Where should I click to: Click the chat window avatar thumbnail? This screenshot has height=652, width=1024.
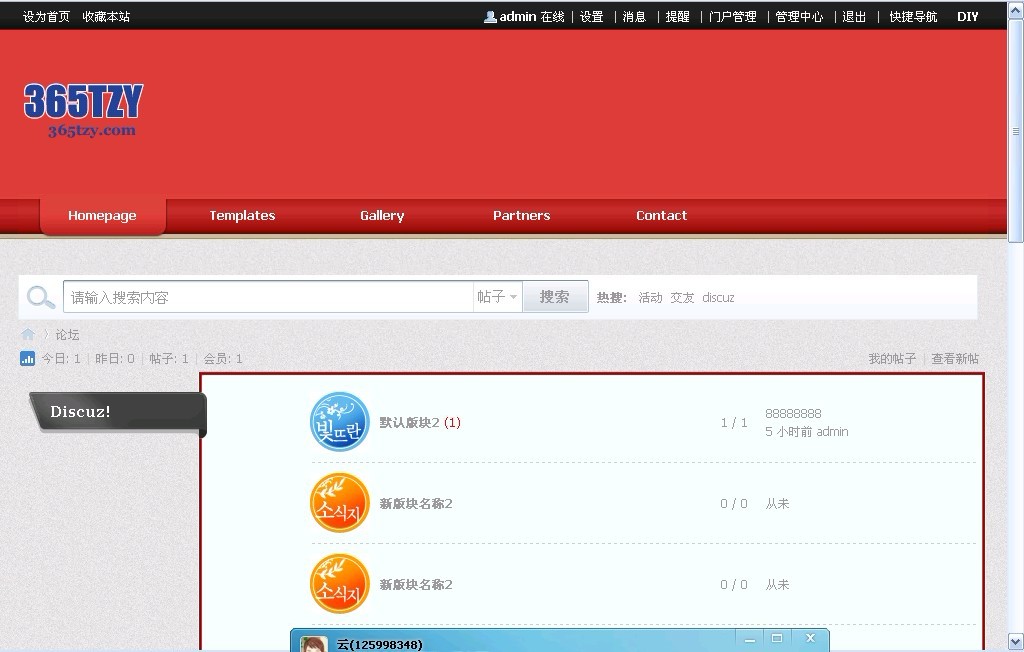click(314, 644)
